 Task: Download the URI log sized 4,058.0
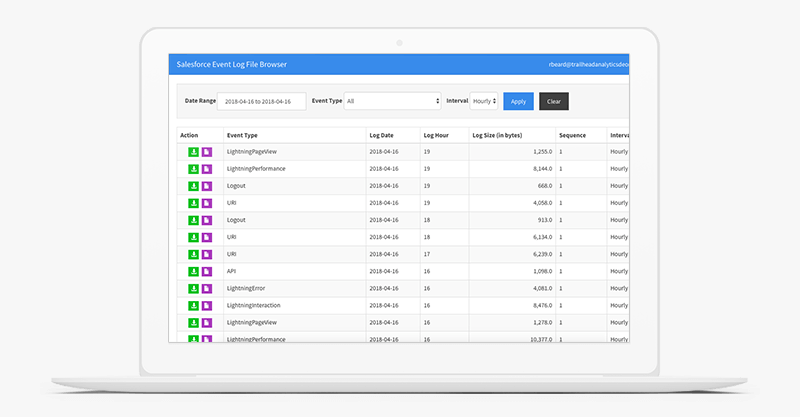[x=193, y=203]
